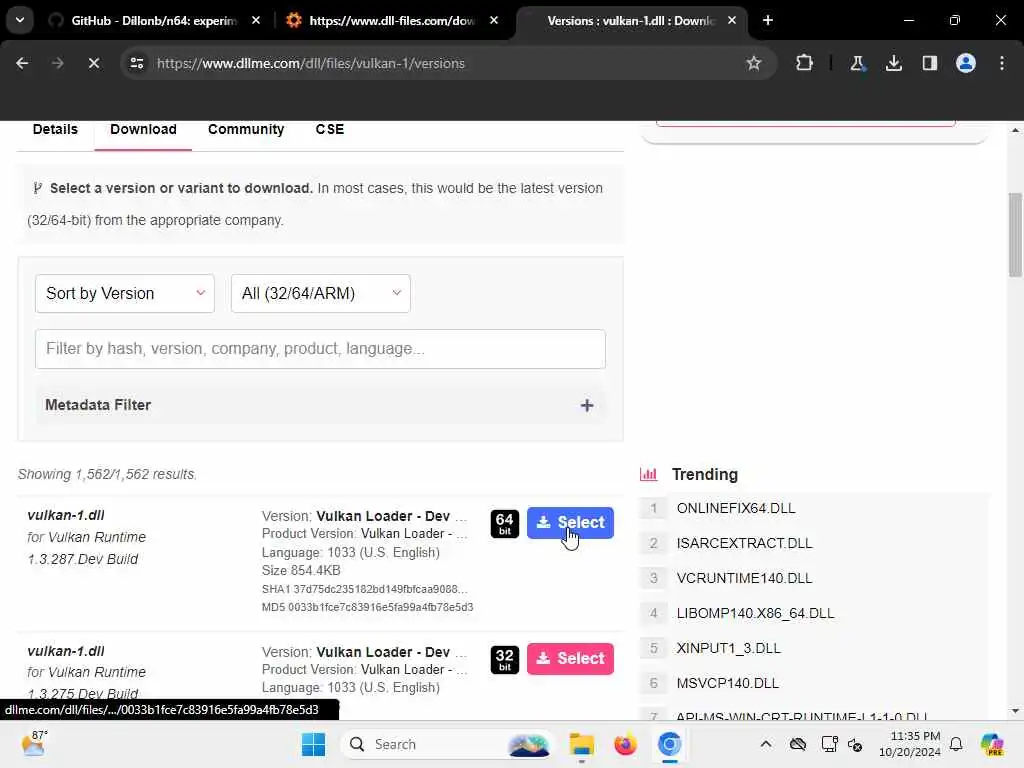
Task: Click the Showing 1,562/1,562 results text
Action: [x=107, y=474]
